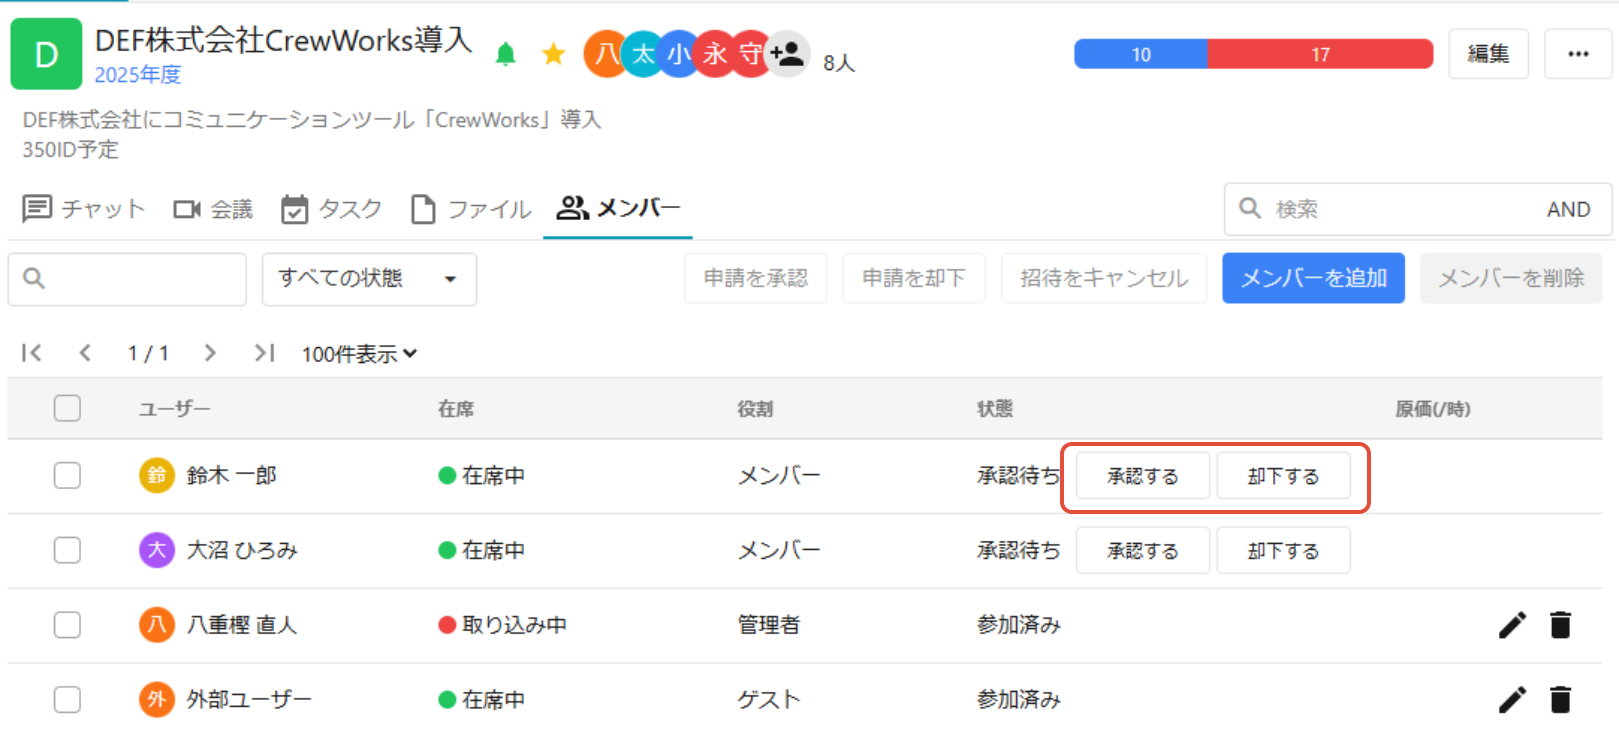Click the member filter input field
The height and width of the screenshot is (734, 1619).
coord(127,279)
